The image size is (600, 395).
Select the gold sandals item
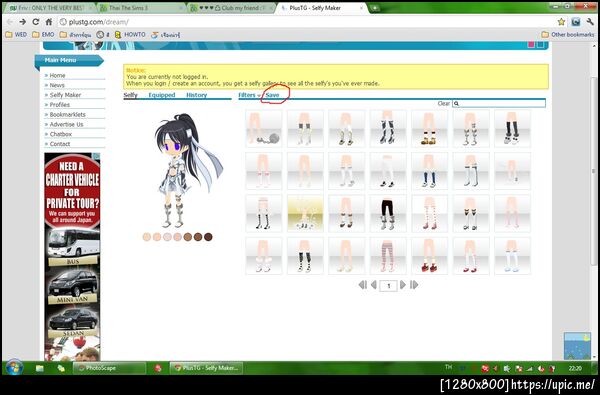(429, 129)
